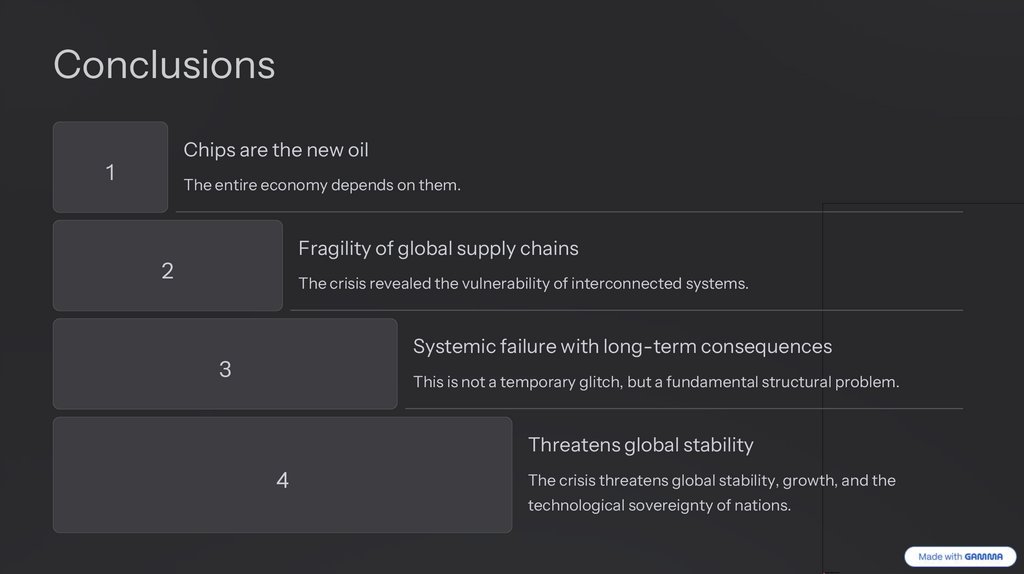The height and width of the screenshot is (574, 1024).
Task: Click the "Systemic failure with long-term consequences" heading
Action: coord(622,346)
